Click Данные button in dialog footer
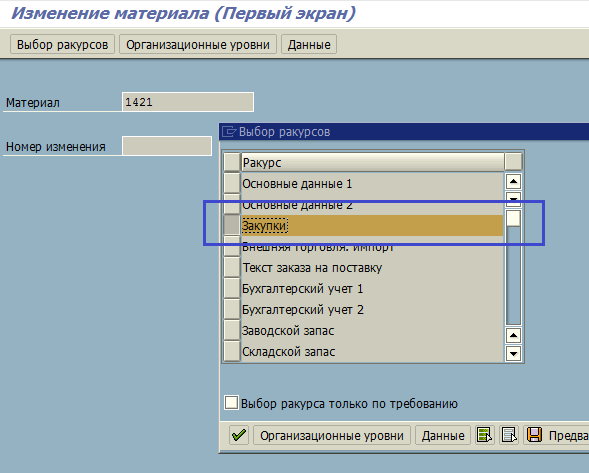 pyautogui.click(x=443, y=435)
